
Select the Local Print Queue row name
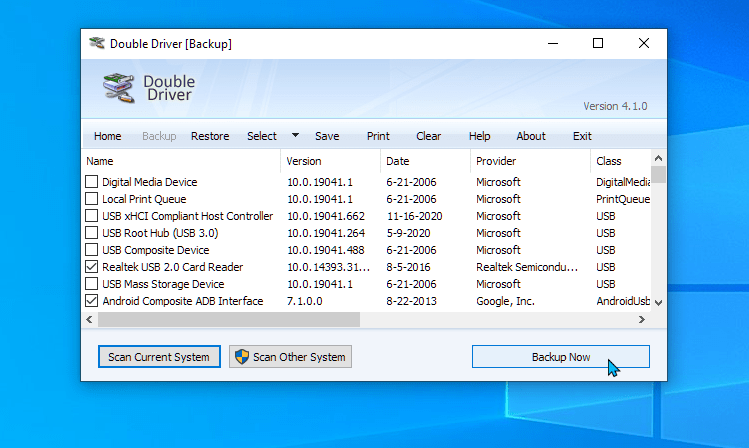(x=144, y=199)
